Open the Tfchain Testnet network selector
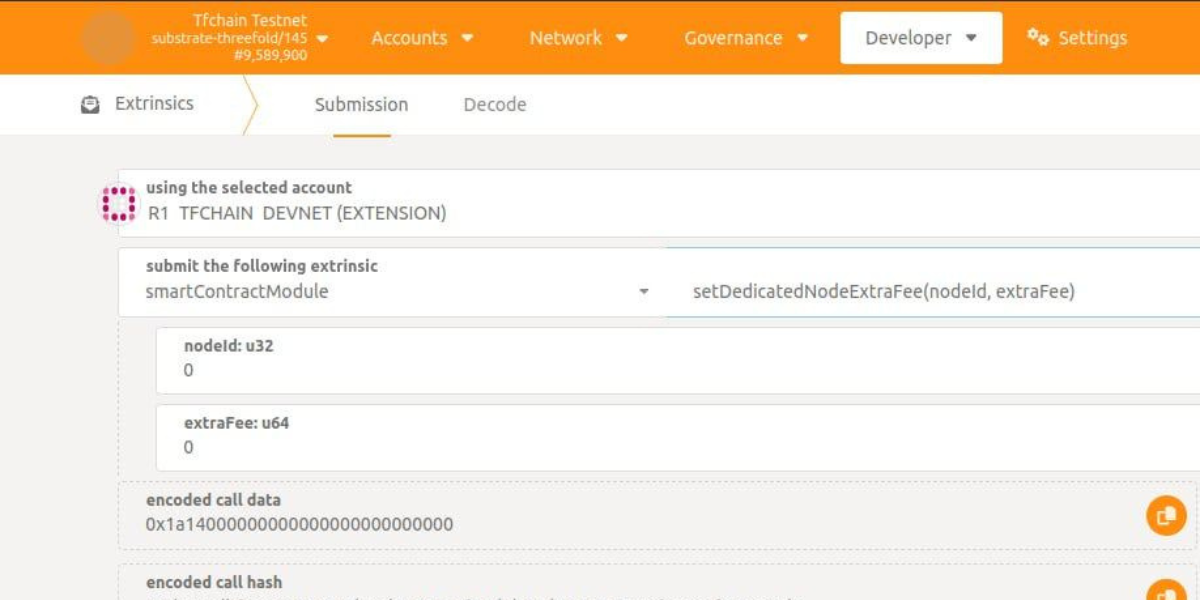1200x600 pixels. tap(240, 38)
